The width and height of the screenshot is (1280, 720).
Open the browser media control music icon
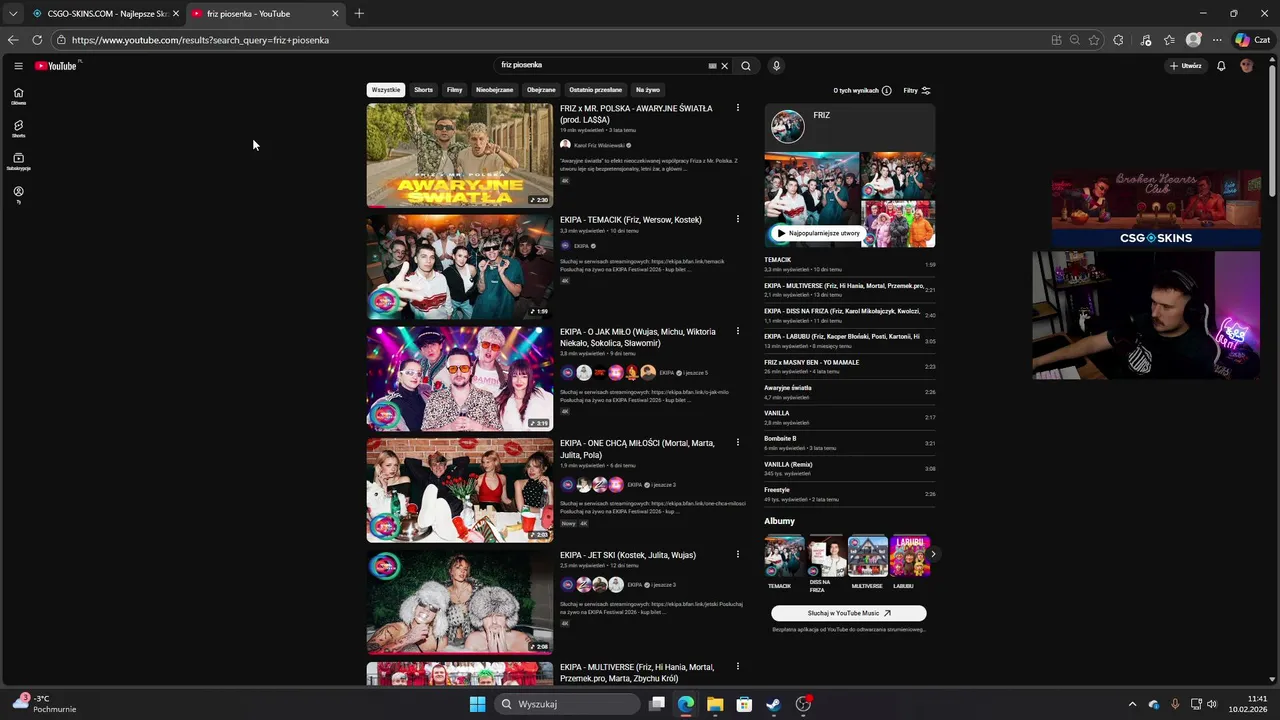point(1146,40)
